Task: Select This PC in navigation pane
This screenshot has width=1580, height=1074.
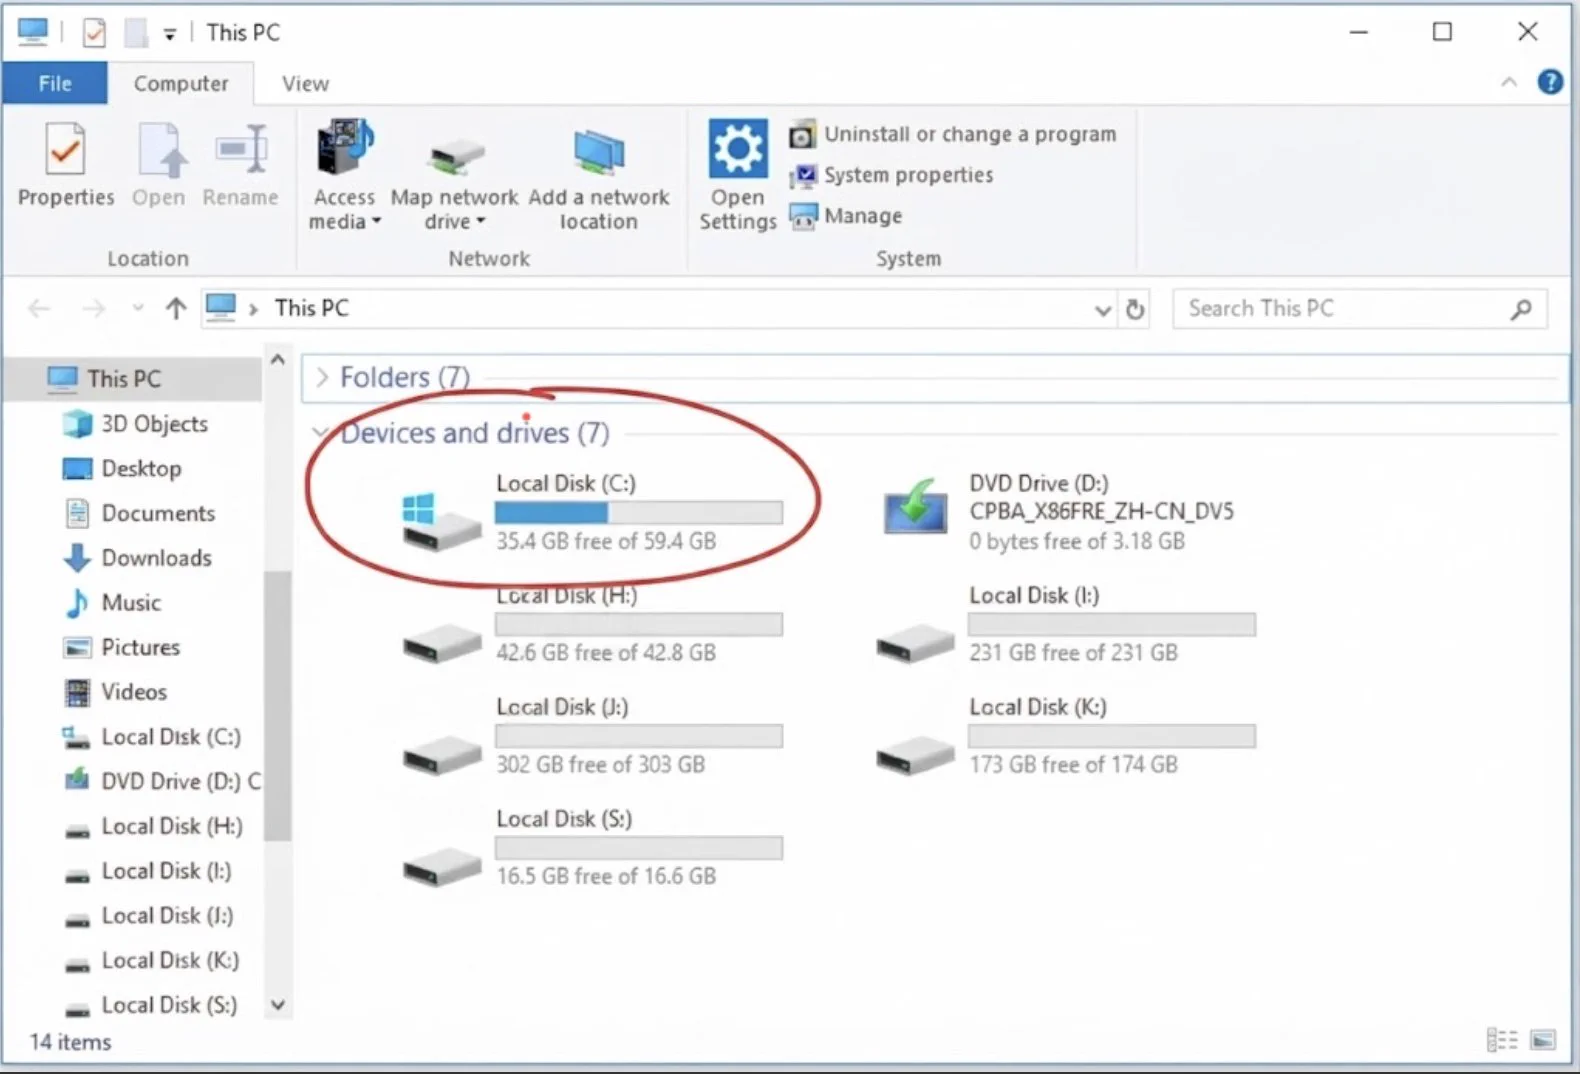Action: click(x=132, y=378)
